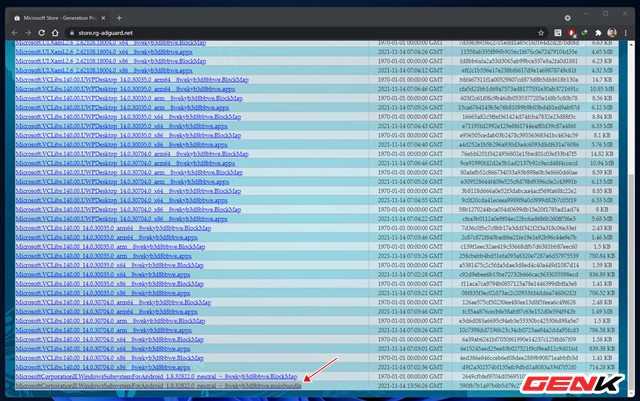This screenshot has width=640, height=401.
Task: Select the file size cell '10.94 MB'
Action: [602, 163]
